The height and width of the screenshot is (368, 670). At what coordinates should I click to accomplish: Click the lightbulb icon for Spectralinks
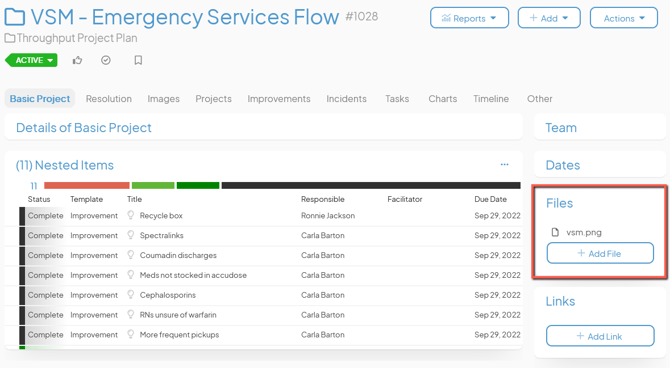[x=131, y=235]
